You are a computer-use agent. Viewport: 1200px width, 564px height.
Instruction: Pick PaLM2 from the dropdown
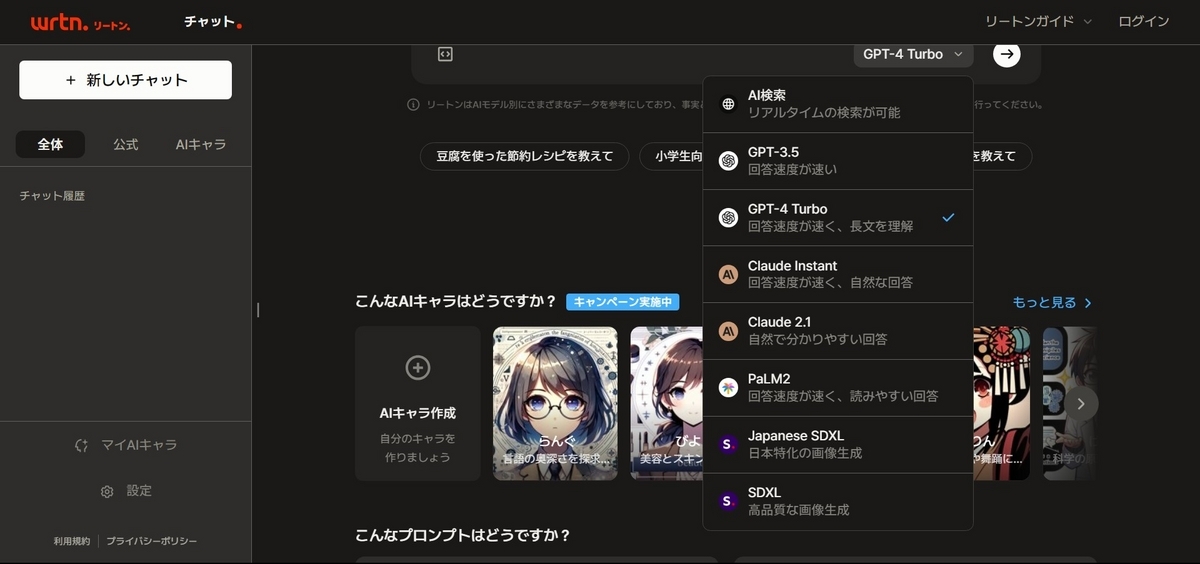point(838,388)
